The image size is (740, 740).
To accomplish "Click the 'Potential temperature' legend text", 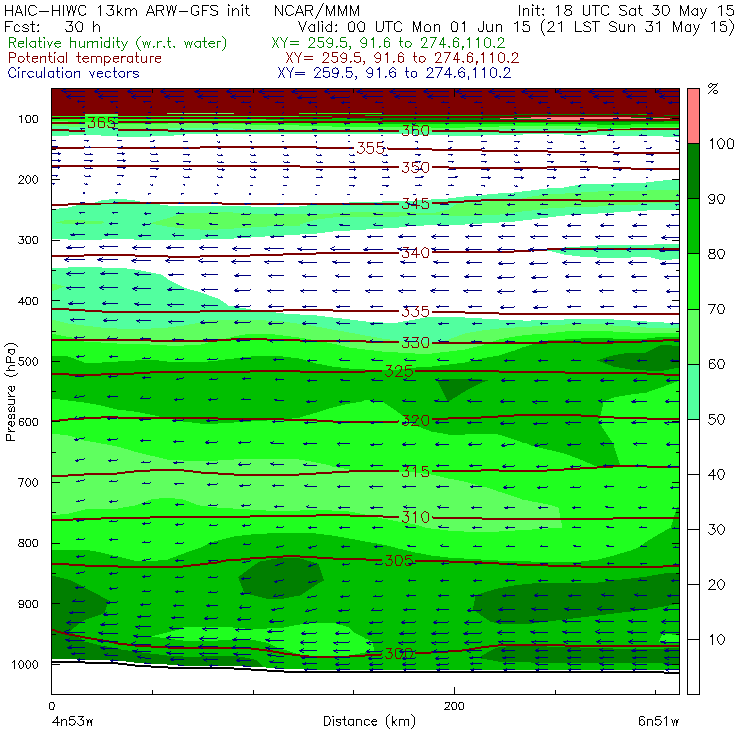I will (85, 58).
